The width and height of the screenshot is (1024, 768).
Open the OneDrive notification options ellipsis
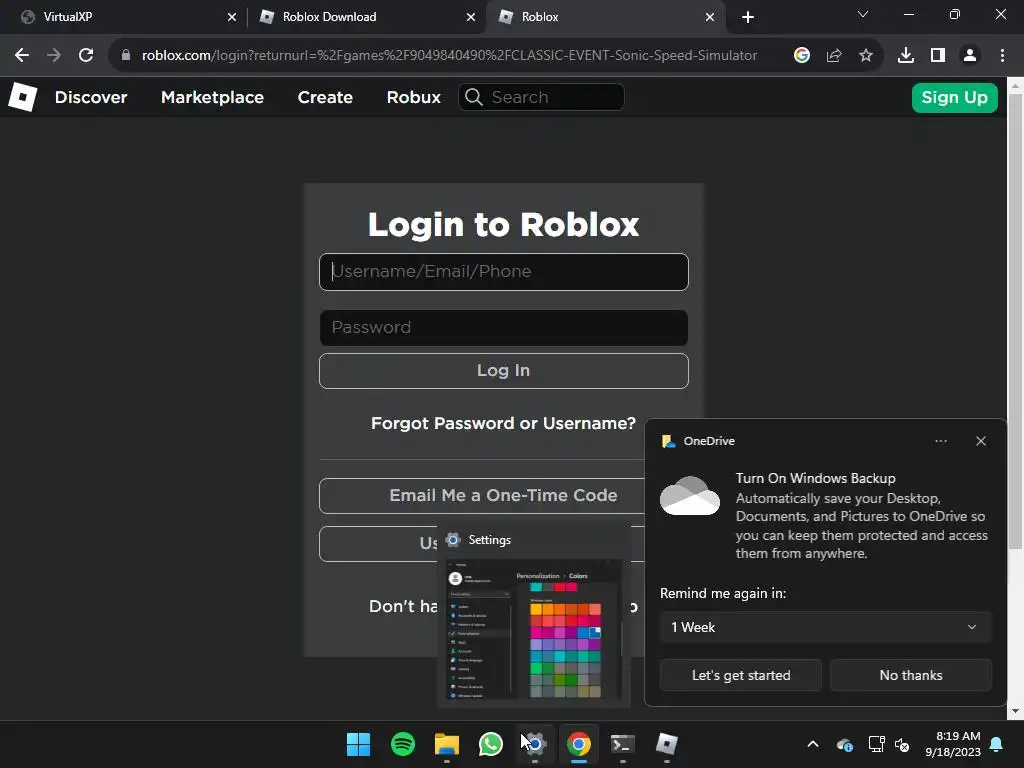(940, 441)
